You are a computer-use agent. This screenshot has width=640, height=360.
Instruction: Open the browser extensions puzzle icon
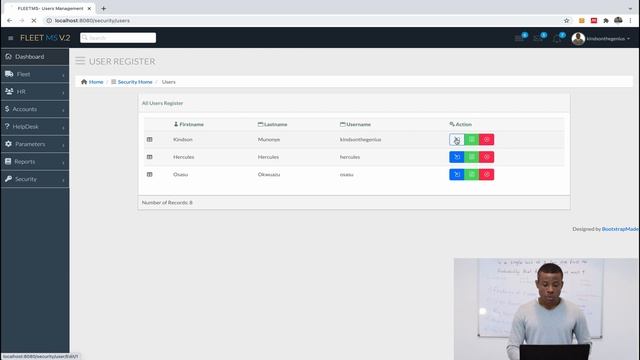pos(606,20)
